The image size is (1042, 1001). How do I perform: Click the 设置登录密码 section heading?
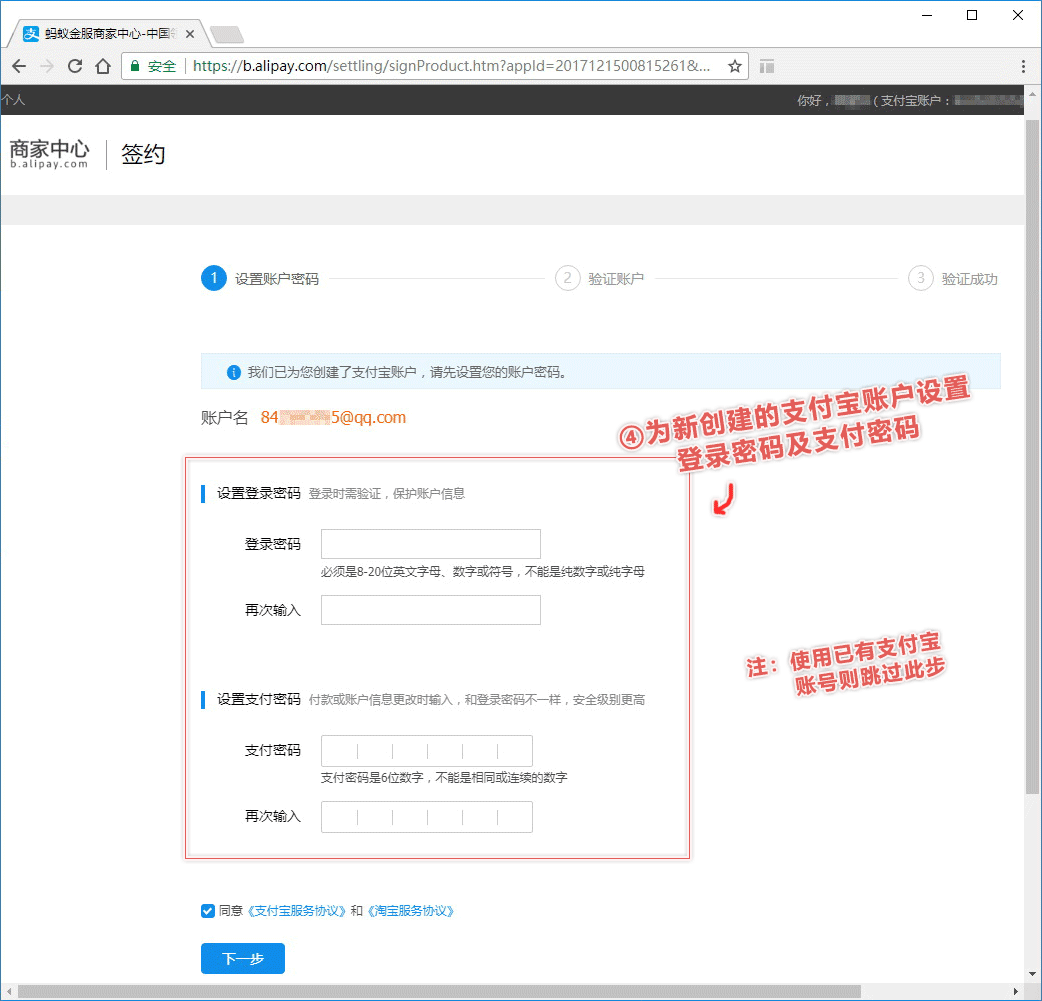click(259, 493)
